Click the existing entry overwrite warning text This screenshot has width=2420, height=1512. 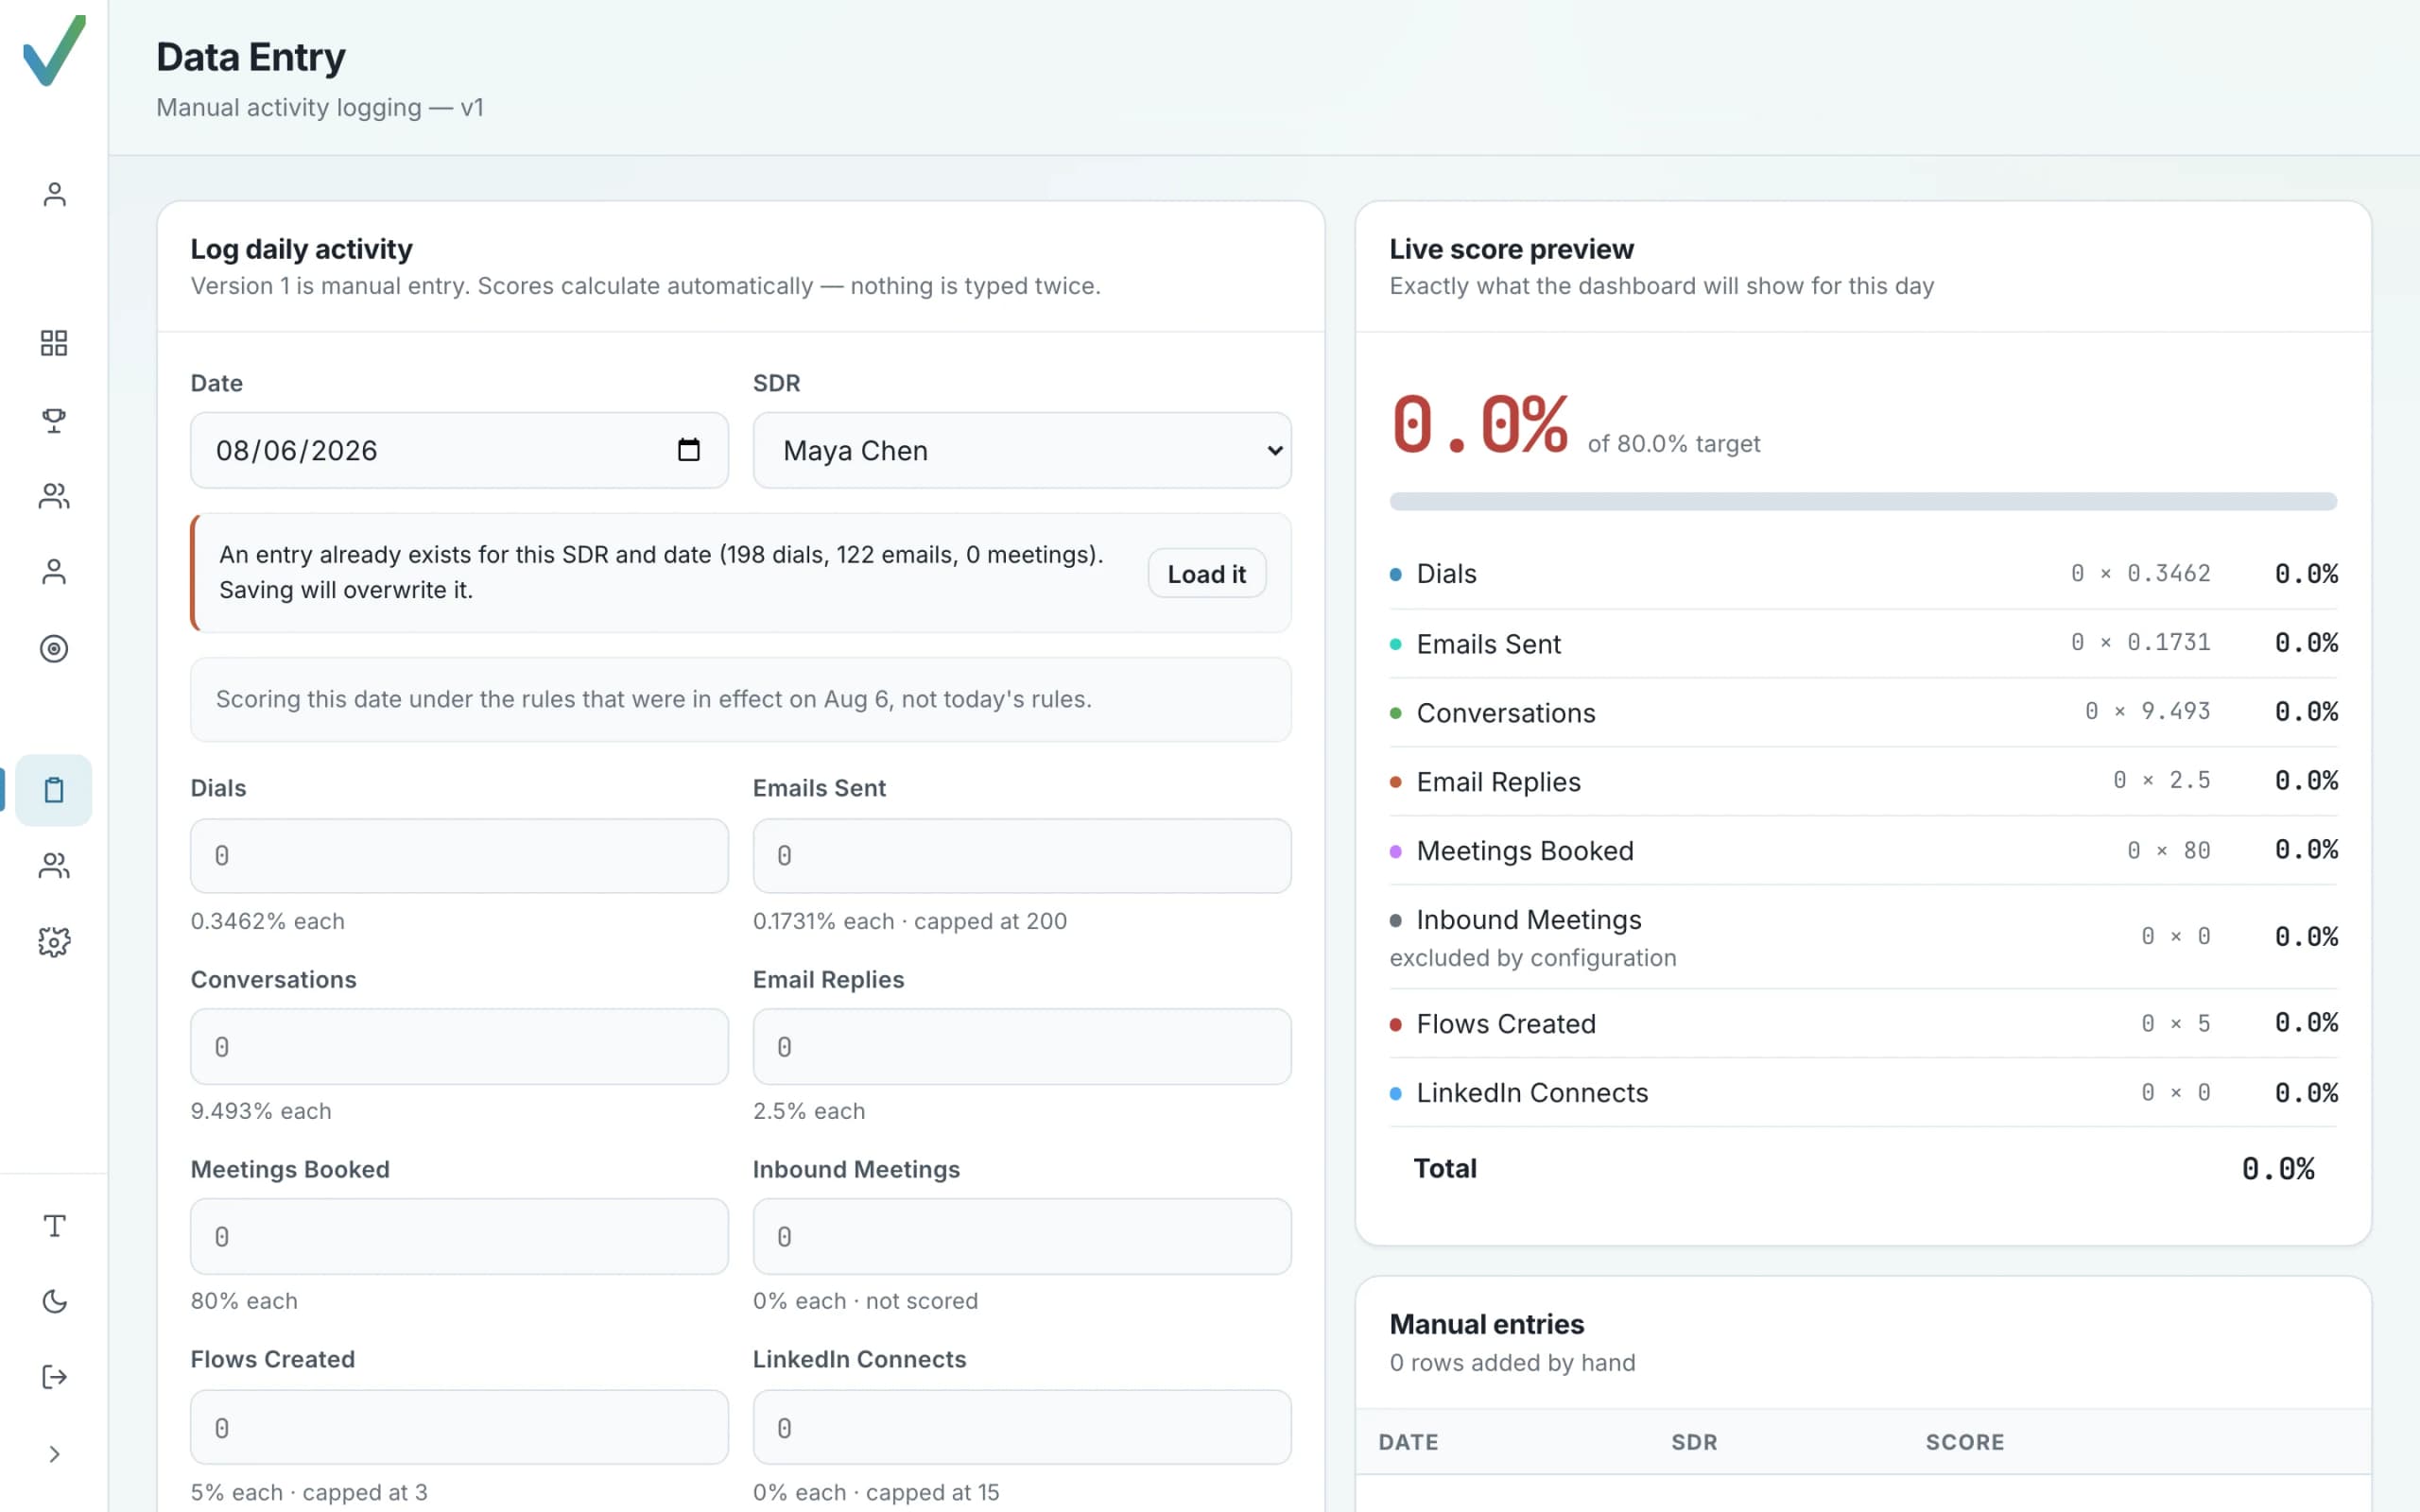(x=661, y=572)
